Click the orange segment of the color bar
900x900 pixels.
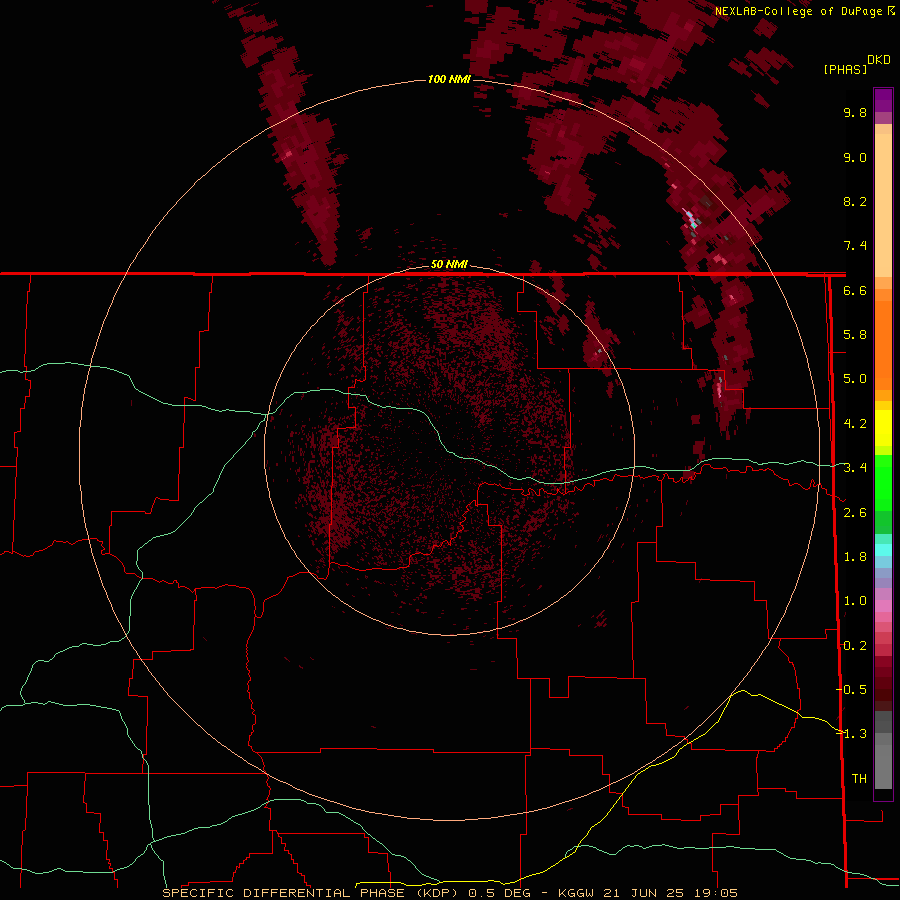(x=883, y=344)
